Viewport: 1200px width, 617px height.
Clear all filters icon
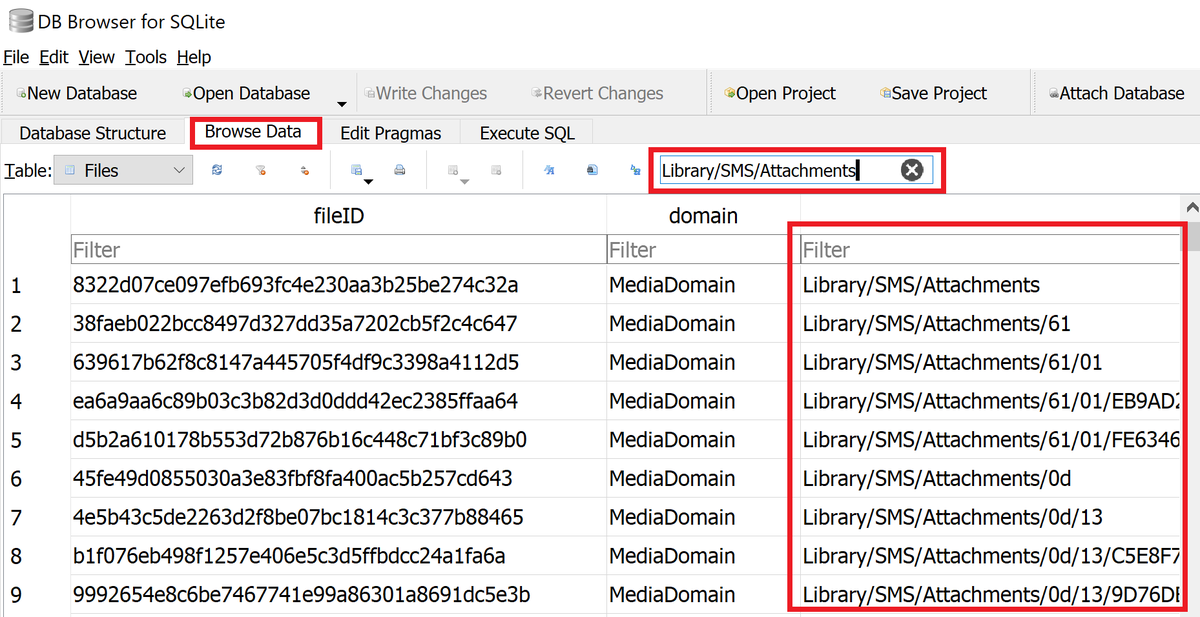click(x=260, y=171)
